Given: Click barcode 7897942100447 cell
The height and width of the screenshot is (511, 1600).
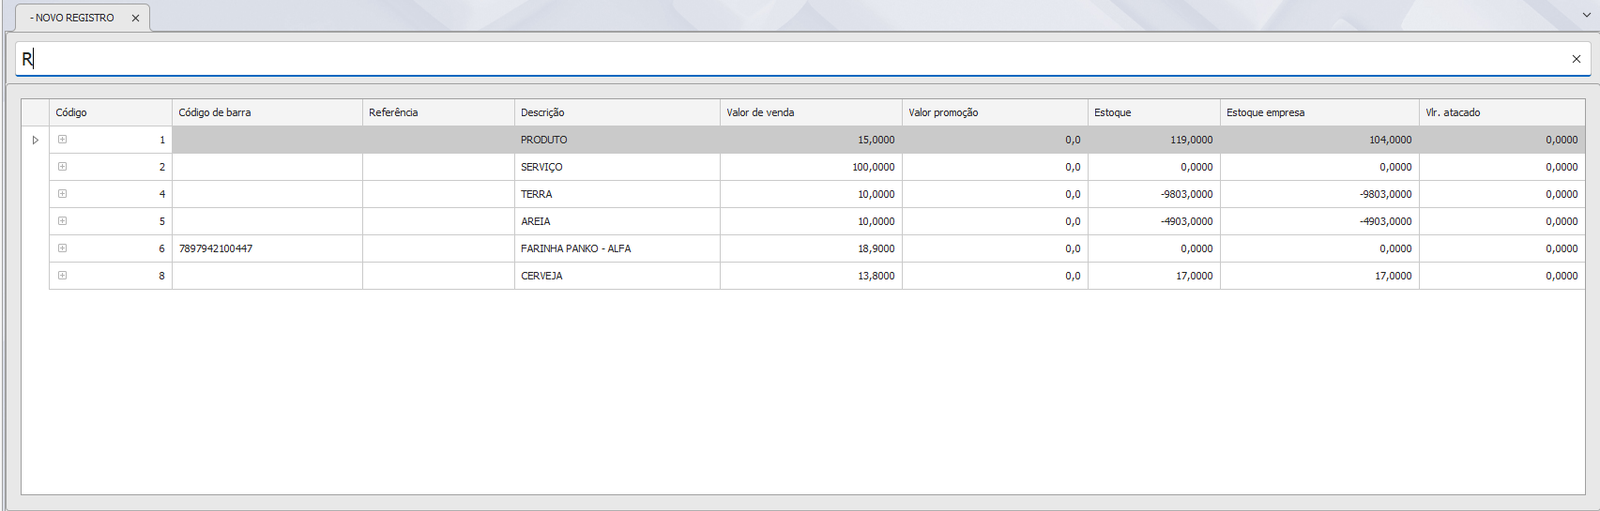Looking at the screenshot, I should 267,248.
